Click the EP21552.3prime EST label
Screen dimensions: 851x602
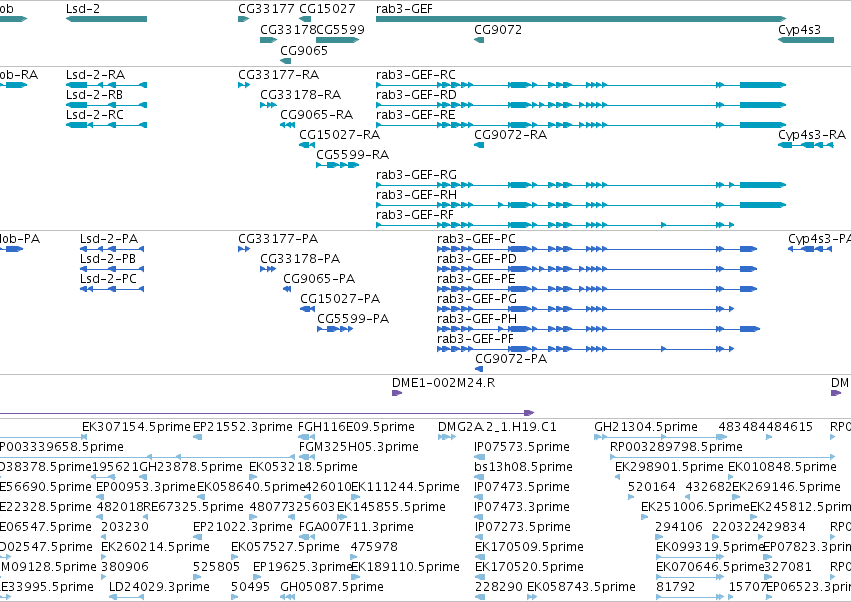point(243,426)
